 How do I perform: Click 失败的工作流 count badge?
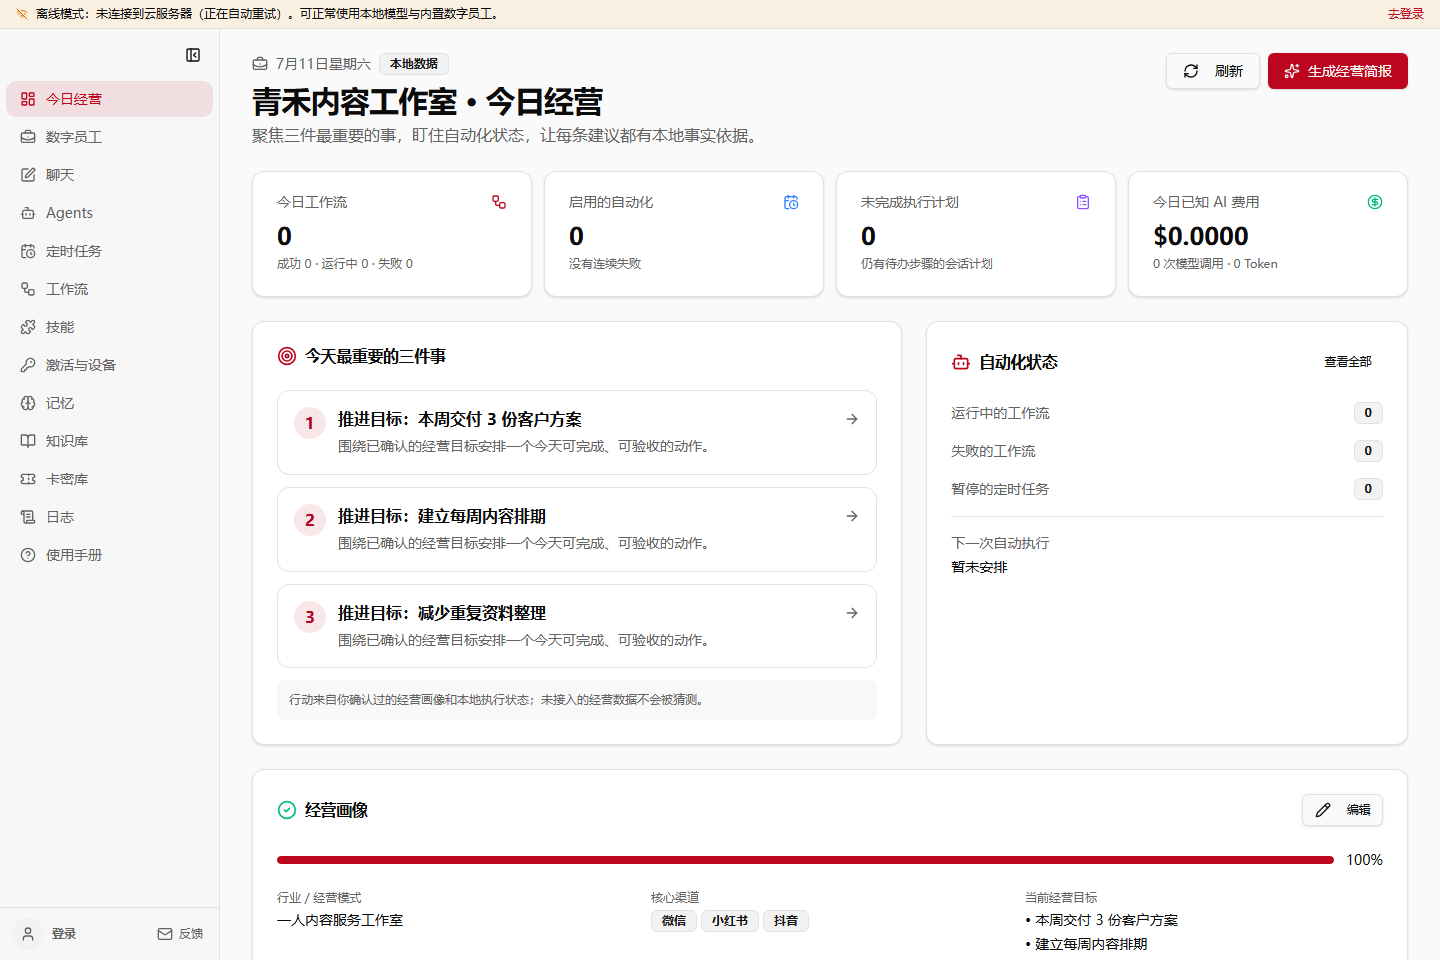click(1368, 451)
